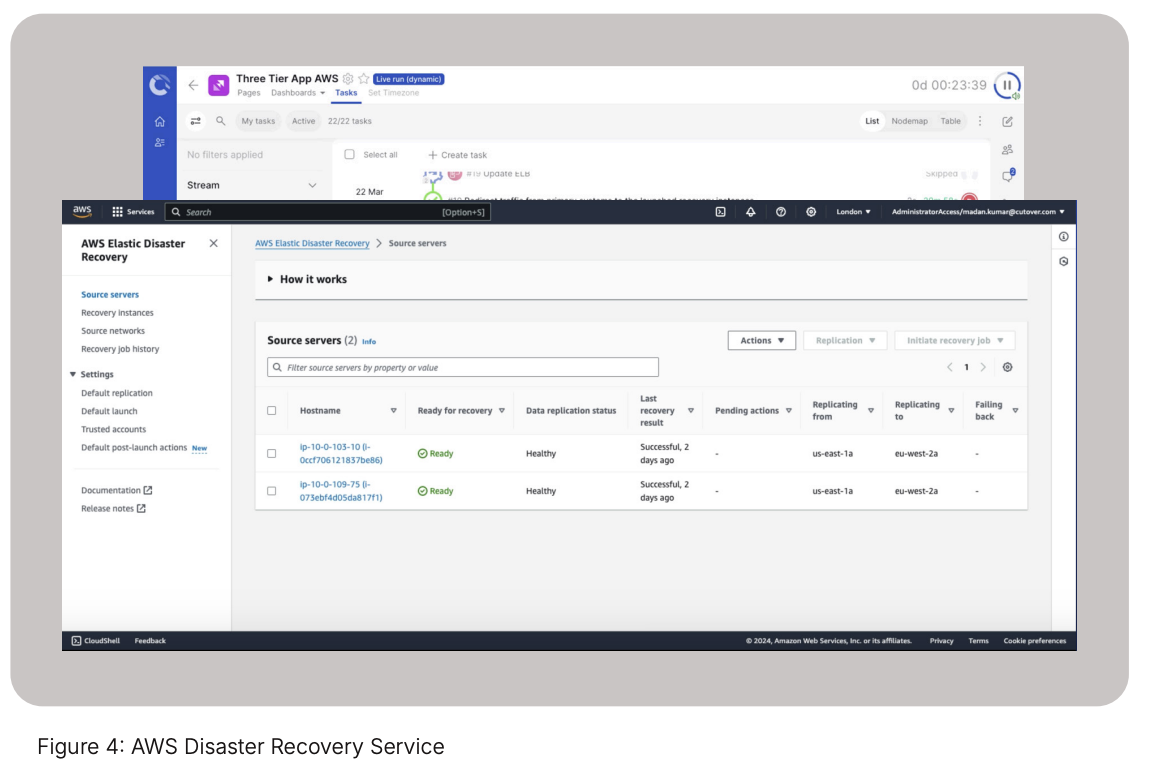The image size is (1160, 776).
Task: Toggle the Cutover filter sliders icon
Action: 195,121
